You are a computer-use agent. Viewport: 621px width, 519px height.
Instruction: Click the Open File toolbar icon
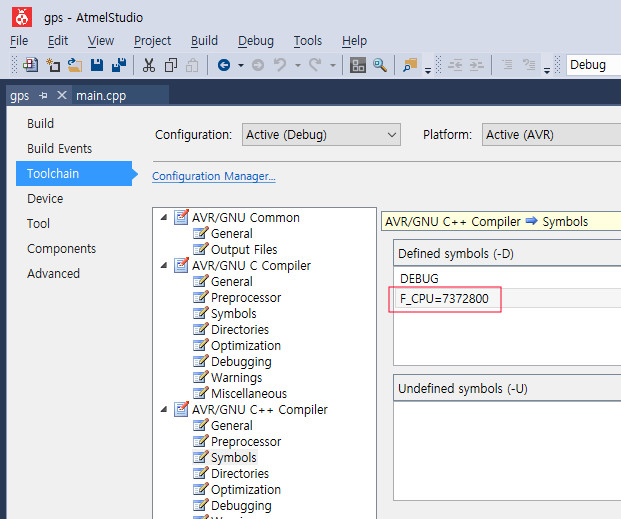75,65
